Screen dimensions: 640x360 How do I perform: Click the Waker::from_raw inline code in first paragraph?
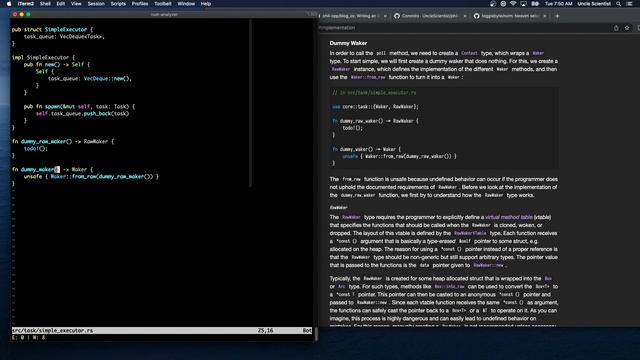[x=368, y=77]
